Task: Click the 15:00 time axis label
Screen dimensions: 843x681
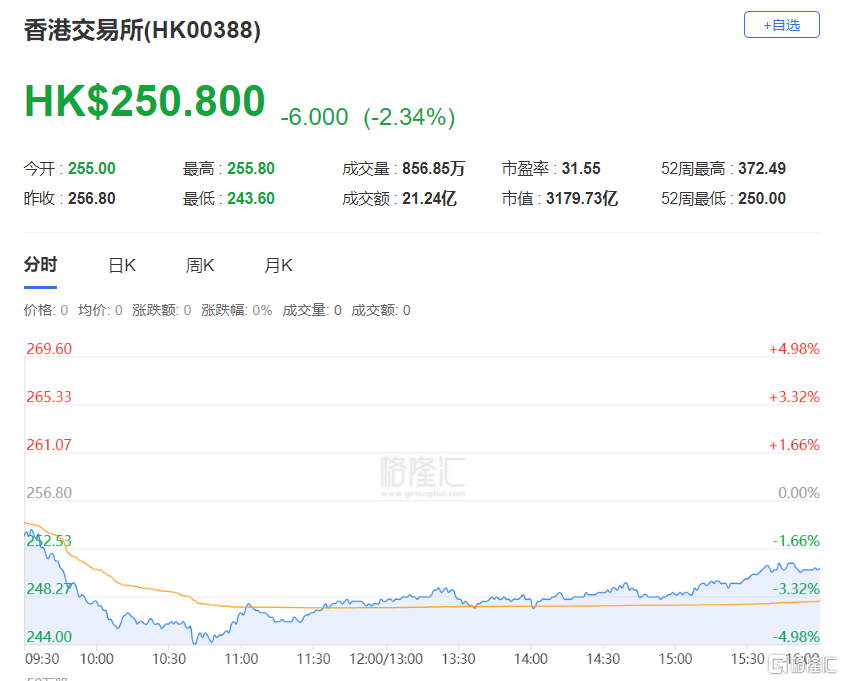Action: [x=676, y=658]
